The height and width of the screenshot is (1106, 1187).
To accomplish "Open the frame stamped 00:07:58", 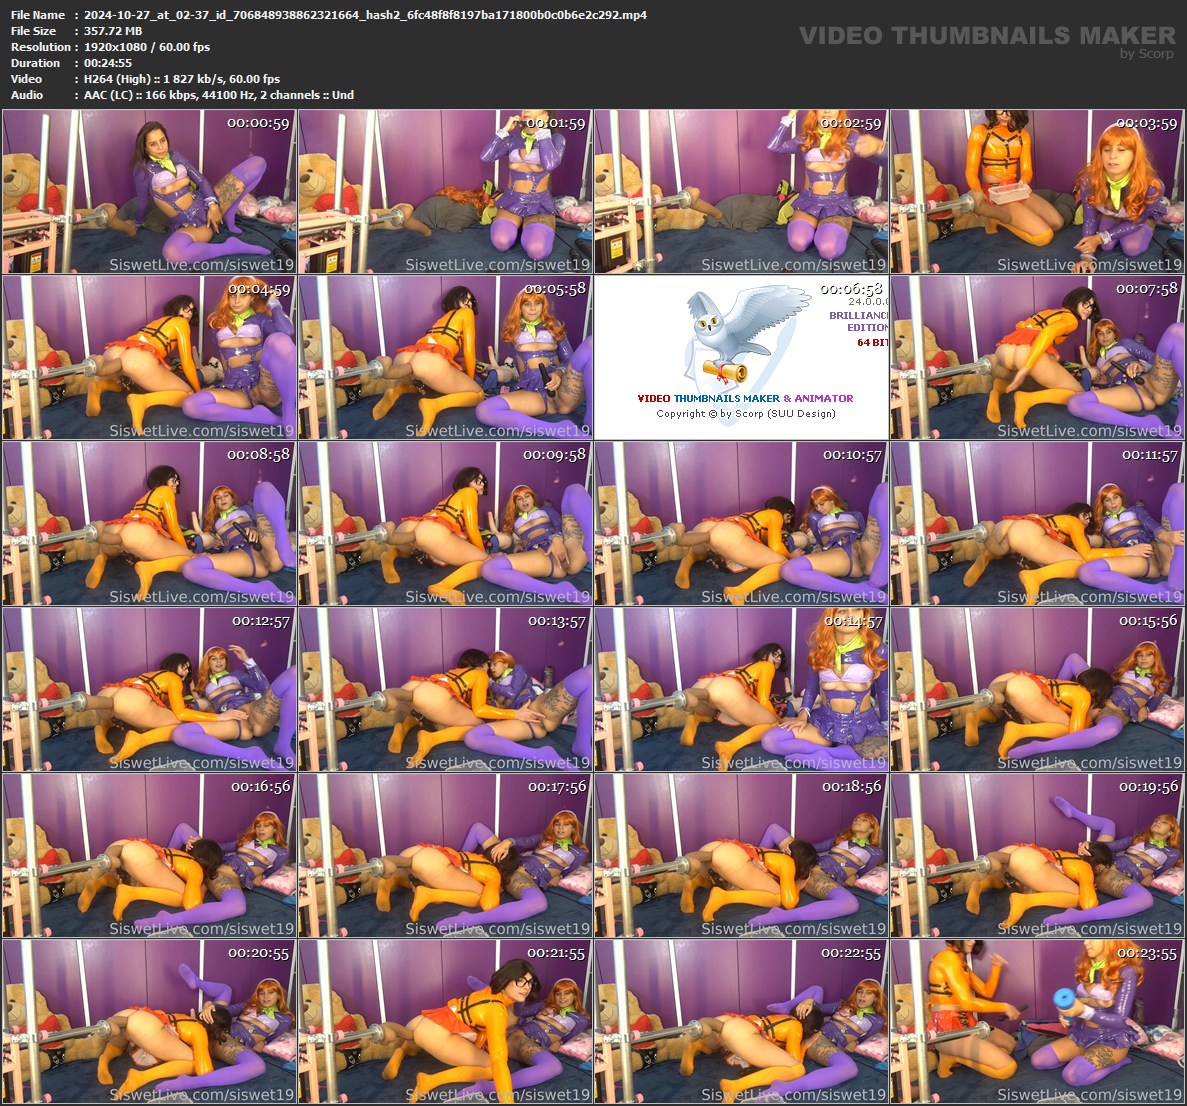I will pos(1037,357).
